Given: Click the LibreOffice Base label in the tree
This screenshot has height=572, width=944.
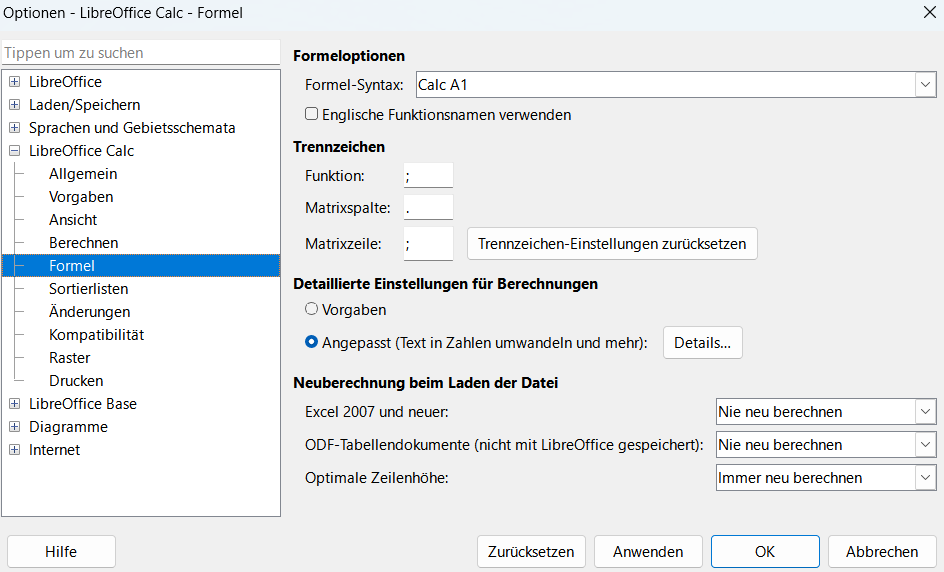Looking at the screenshot, I should (x=83, y=403).
